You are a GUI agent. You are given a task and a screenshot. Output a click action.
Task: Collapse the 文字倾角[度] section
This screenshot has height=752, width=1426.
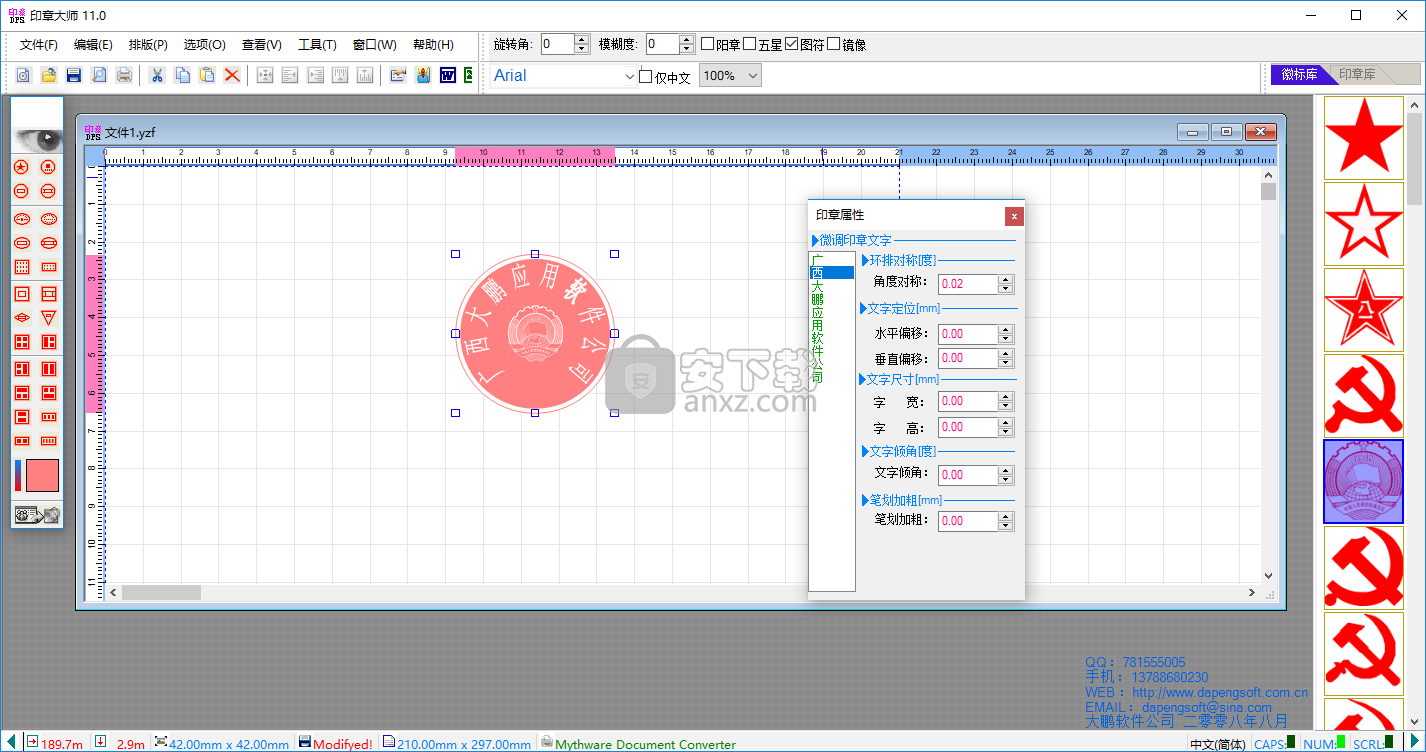pos(865,451)
